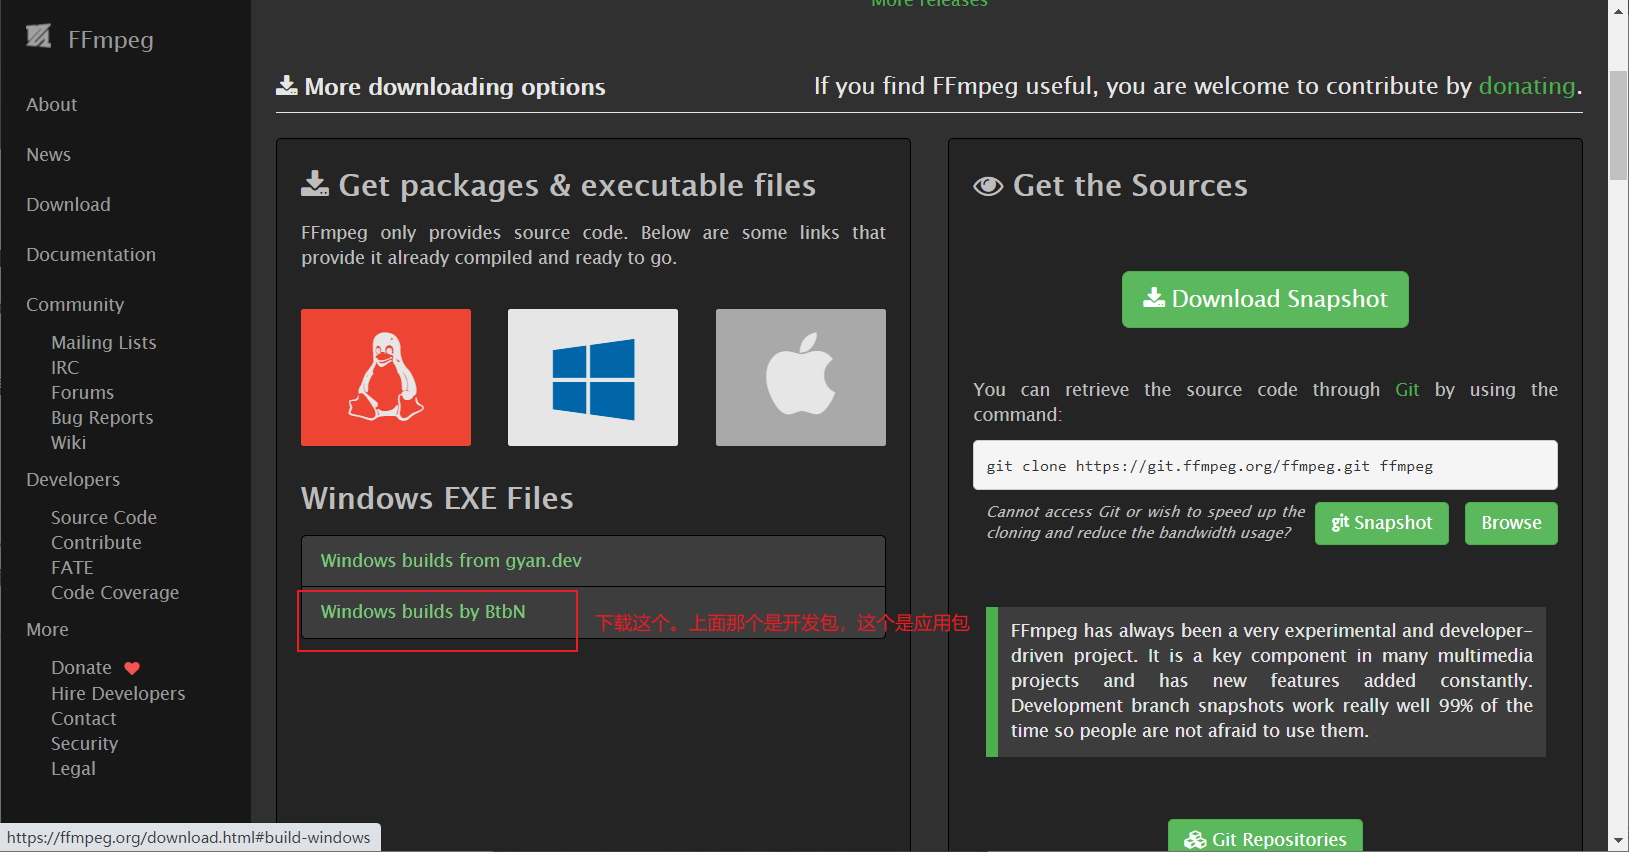This screenshot has height=852, width=1629.
Task: Visit the Forums page
Action: [x=82, y=393]
